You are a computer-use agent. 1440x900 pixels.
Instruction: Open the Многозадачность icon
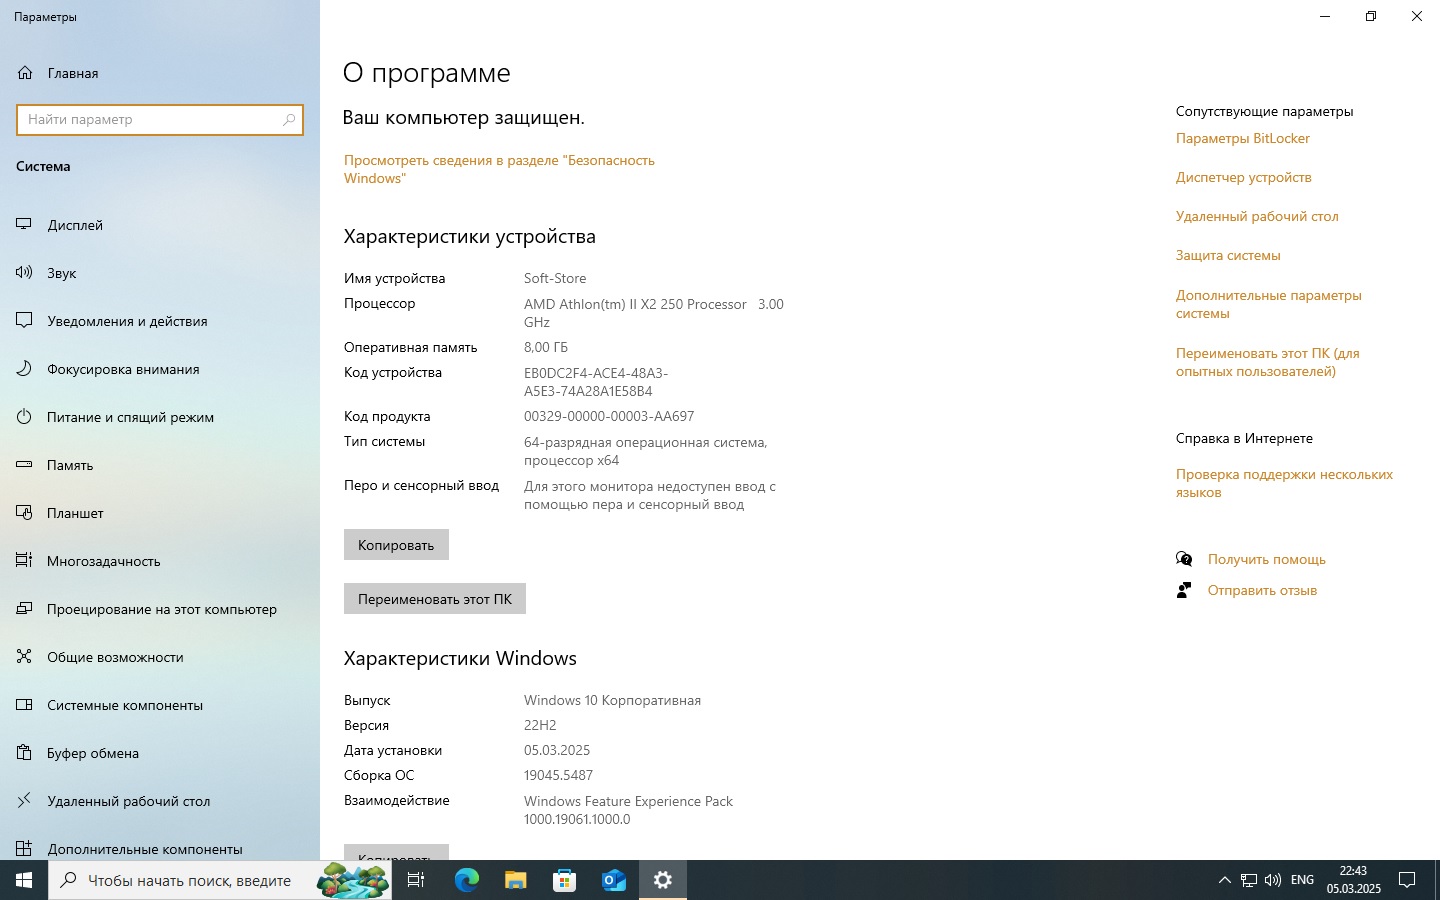pyautogui.click(x=25, y=561)
